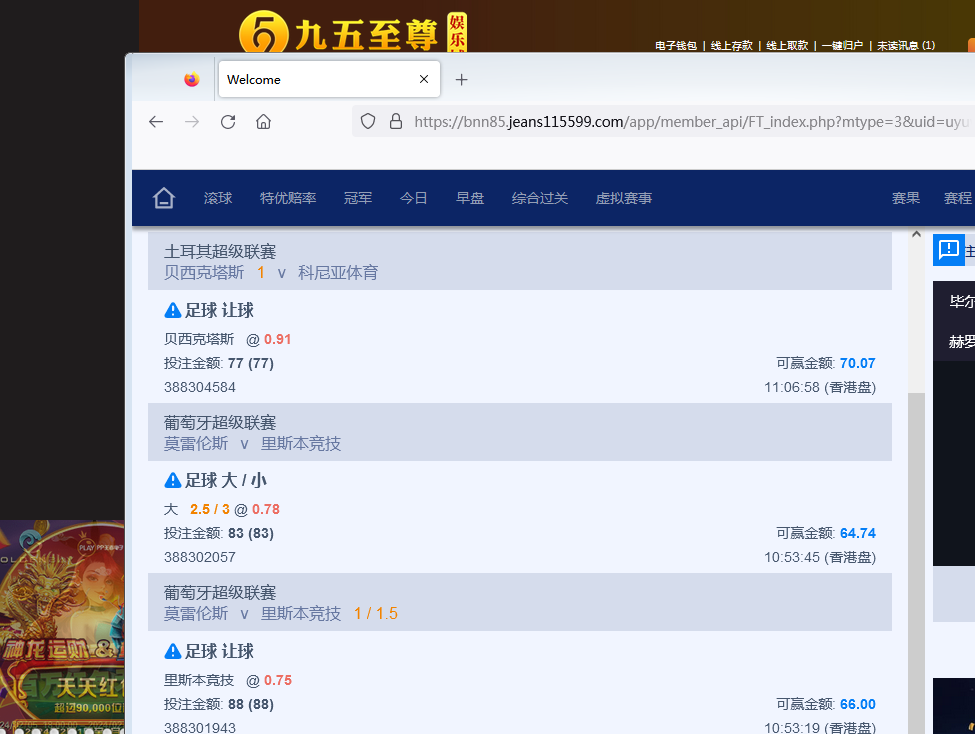Open 线上取款 in background casino site

click(787, 45)
